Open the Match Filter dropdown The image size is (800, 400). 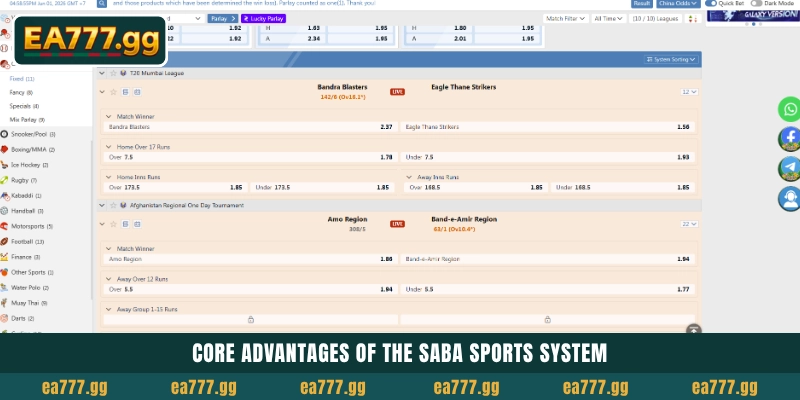pos(565,19)
